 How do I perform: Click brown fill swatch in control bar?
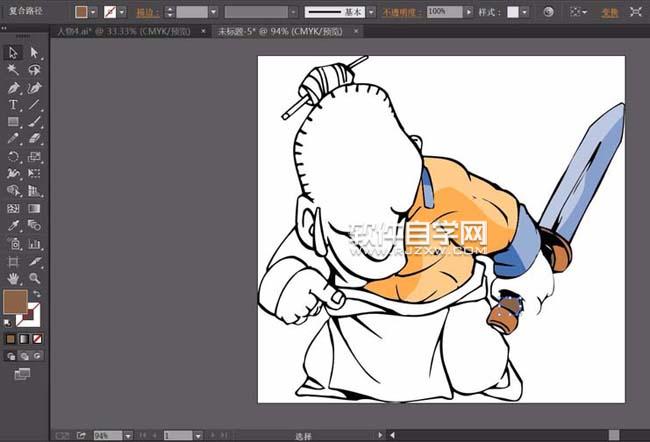point(81,12)
